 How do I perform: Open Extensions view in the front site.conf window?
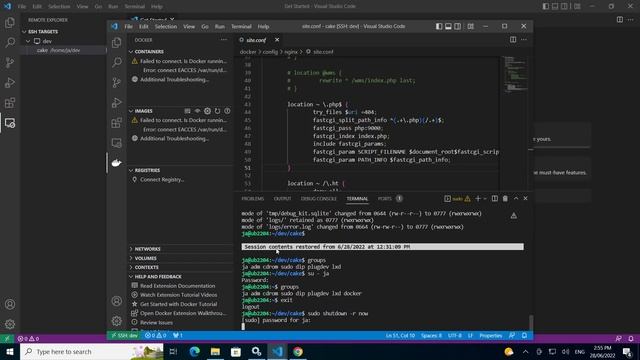pyautogui.click(x=117, y=122)
